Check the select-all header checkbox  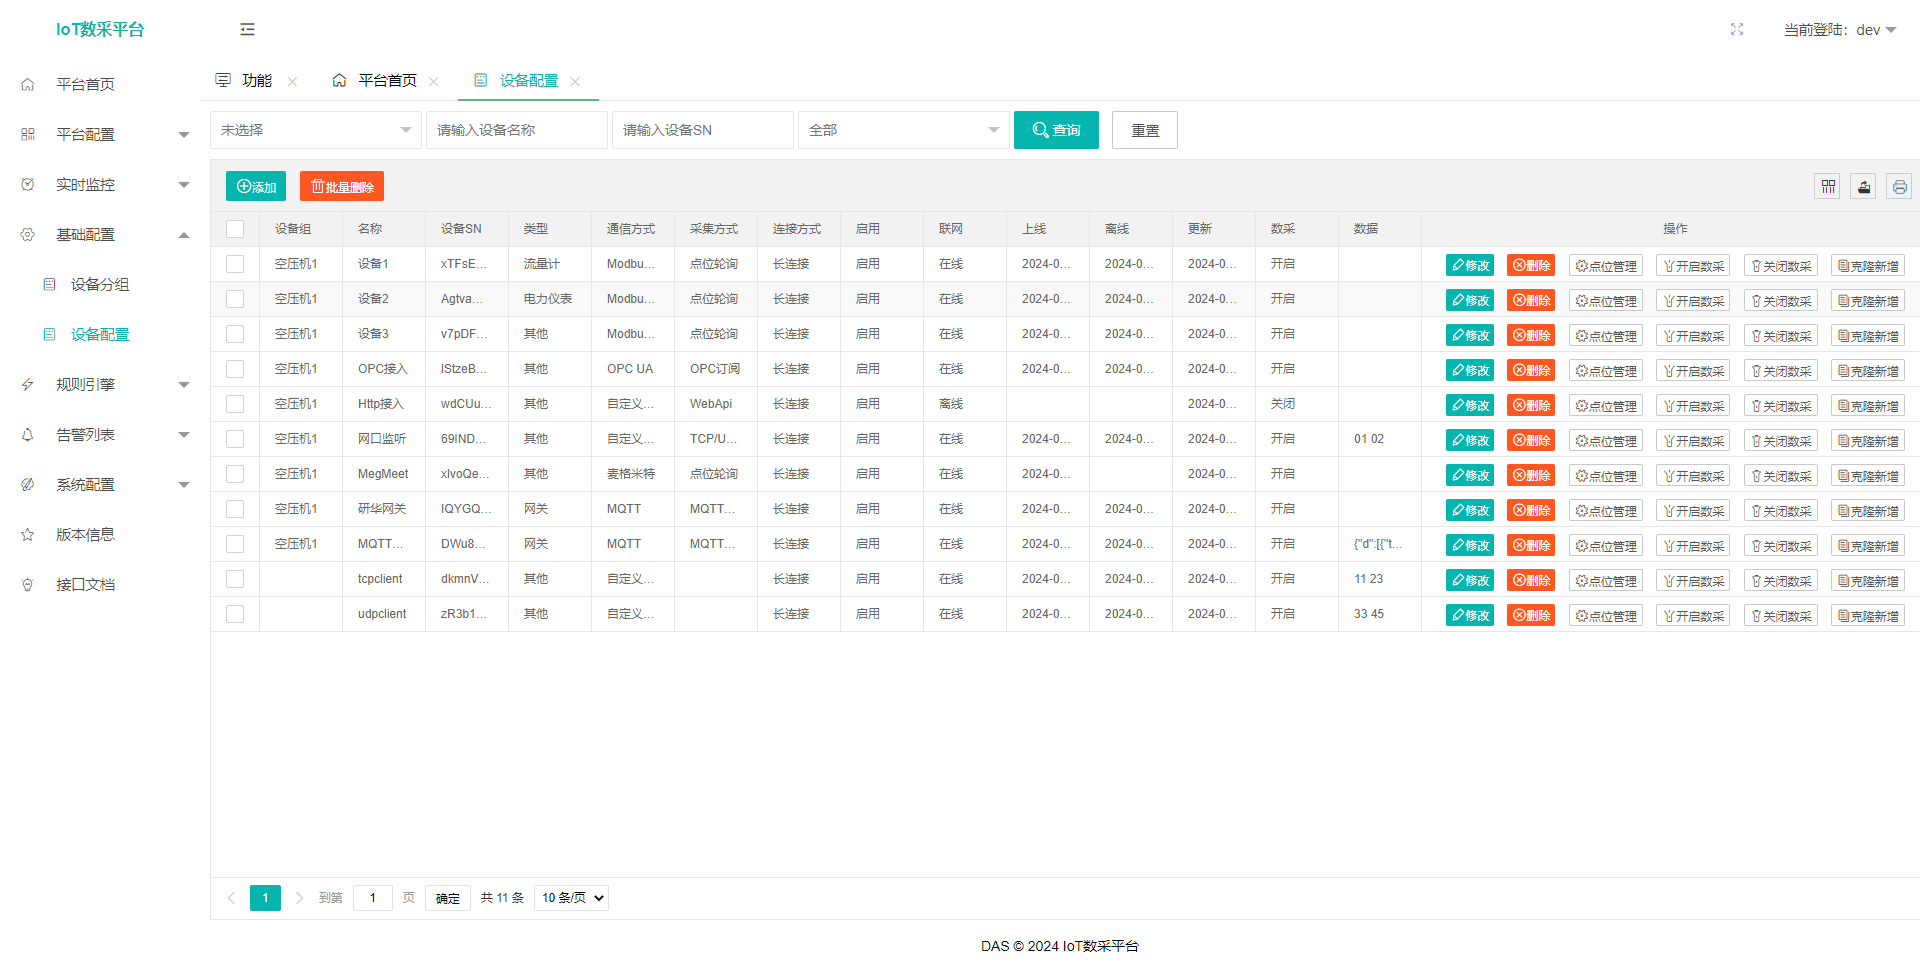(235, 229)
